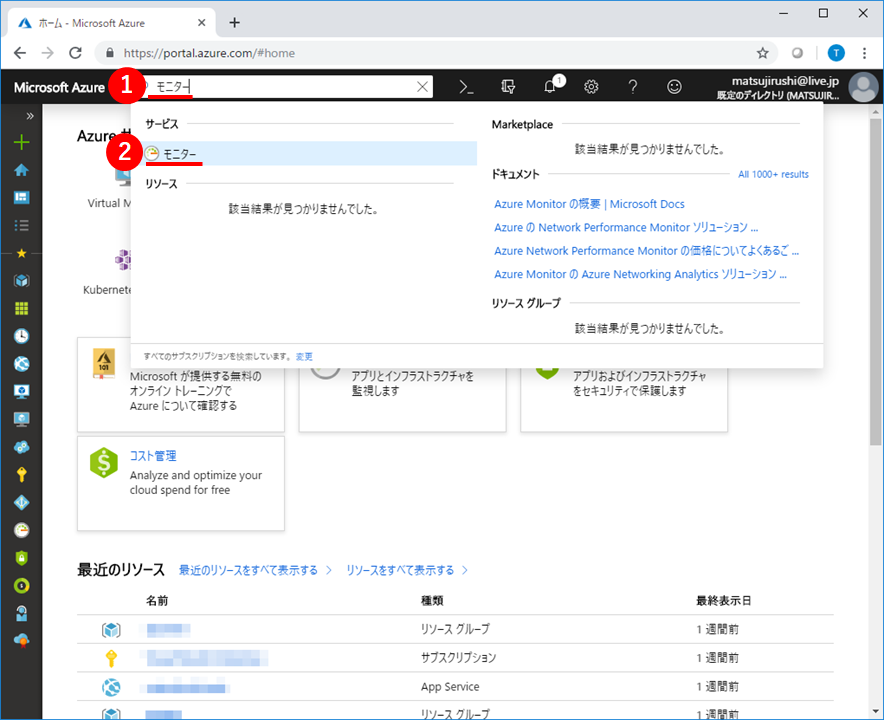The height and width of the screenshot is (720, 884).
Task: Click the address bar URL
Action: tap(209, 53)
